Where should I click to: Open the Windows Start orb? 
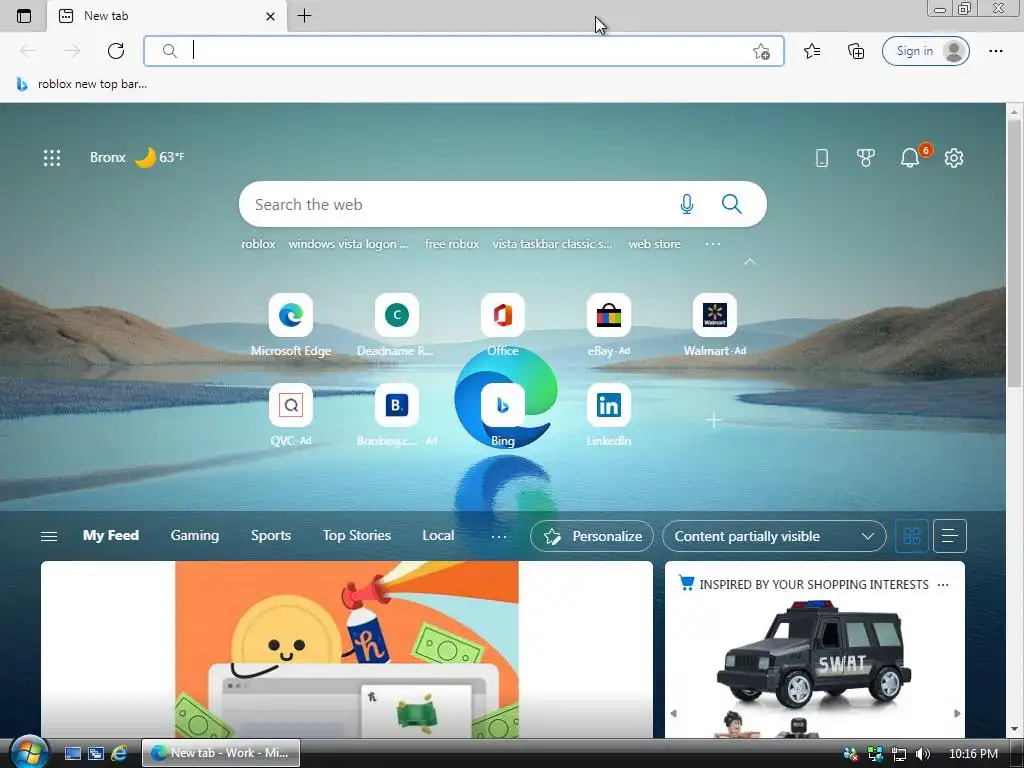point(29,752)
